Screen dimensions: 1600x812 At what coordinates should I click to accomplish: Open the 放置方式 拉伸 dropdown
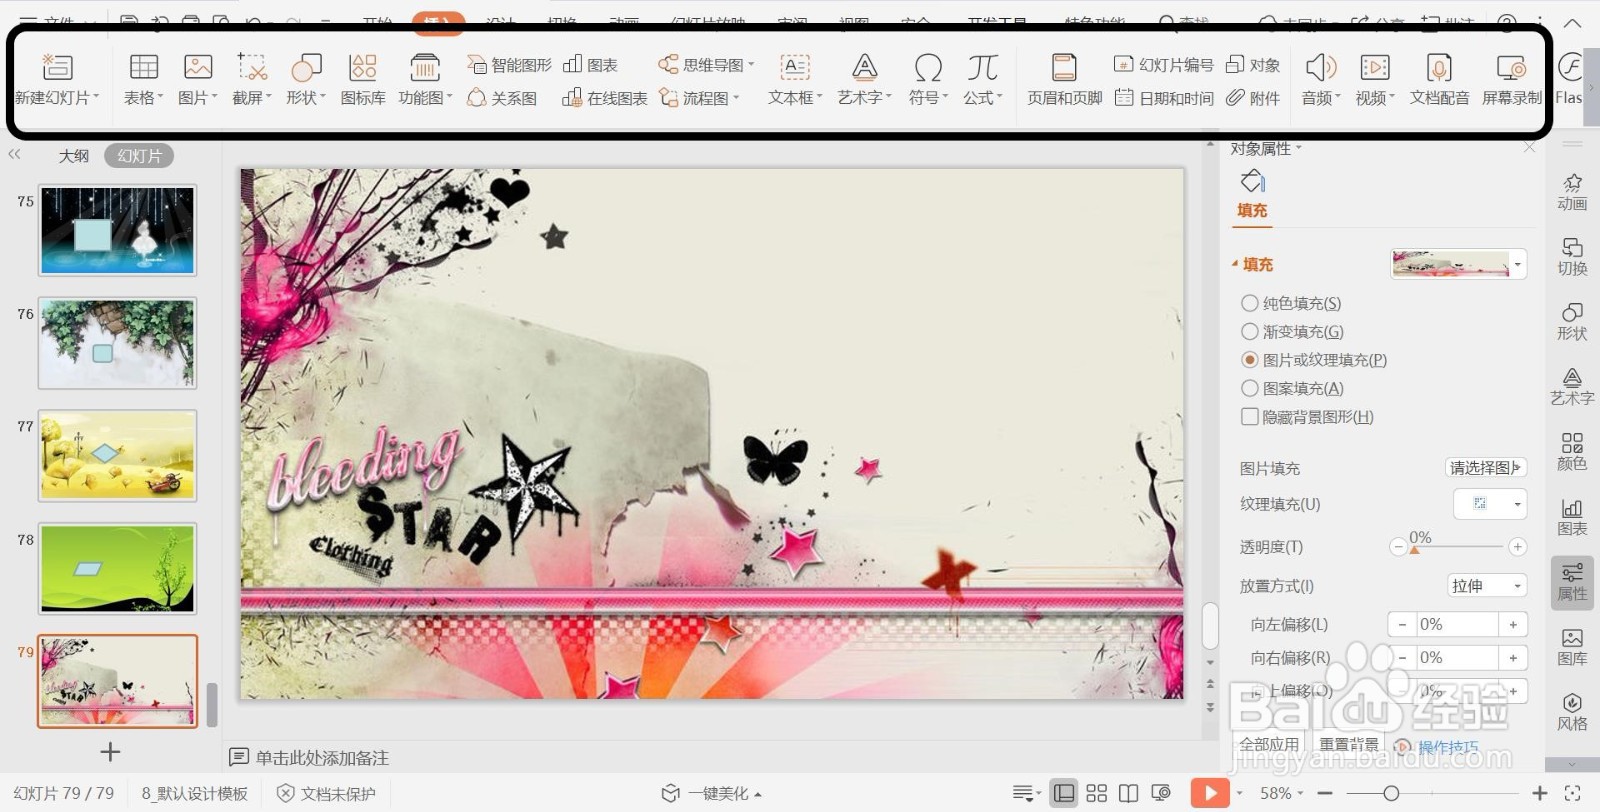[1487, 586]
